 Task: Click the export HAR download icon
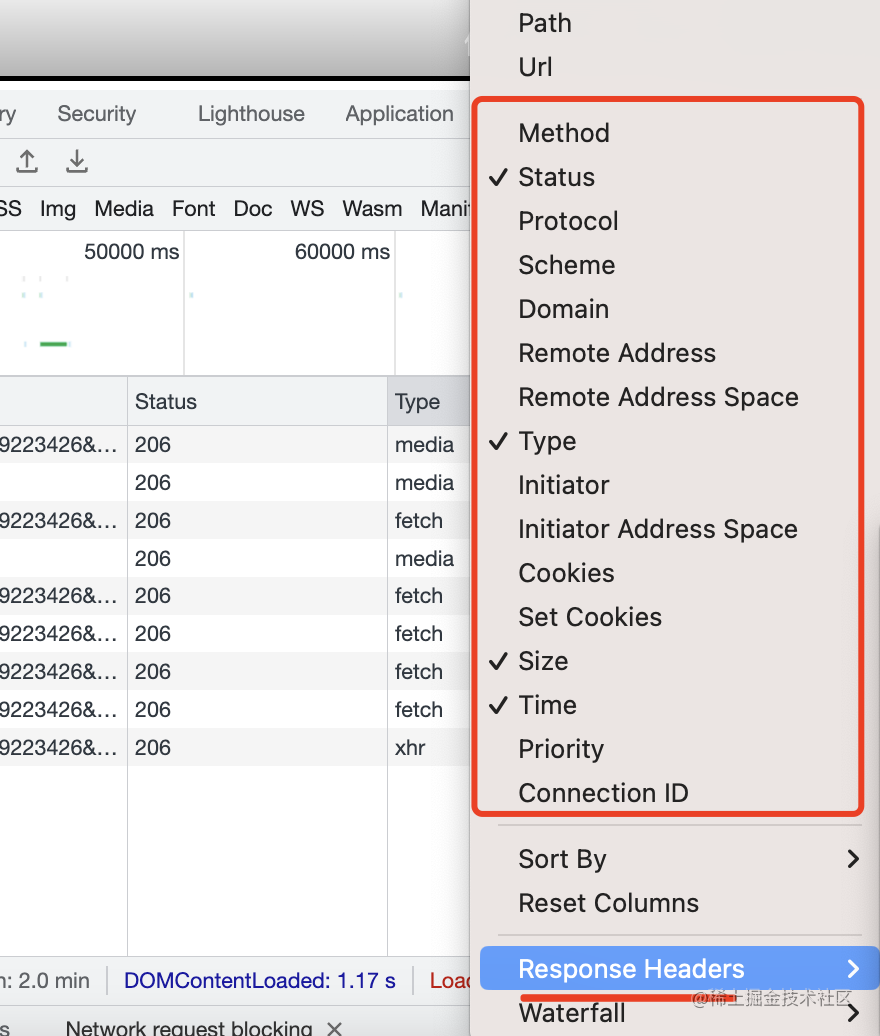77,161
